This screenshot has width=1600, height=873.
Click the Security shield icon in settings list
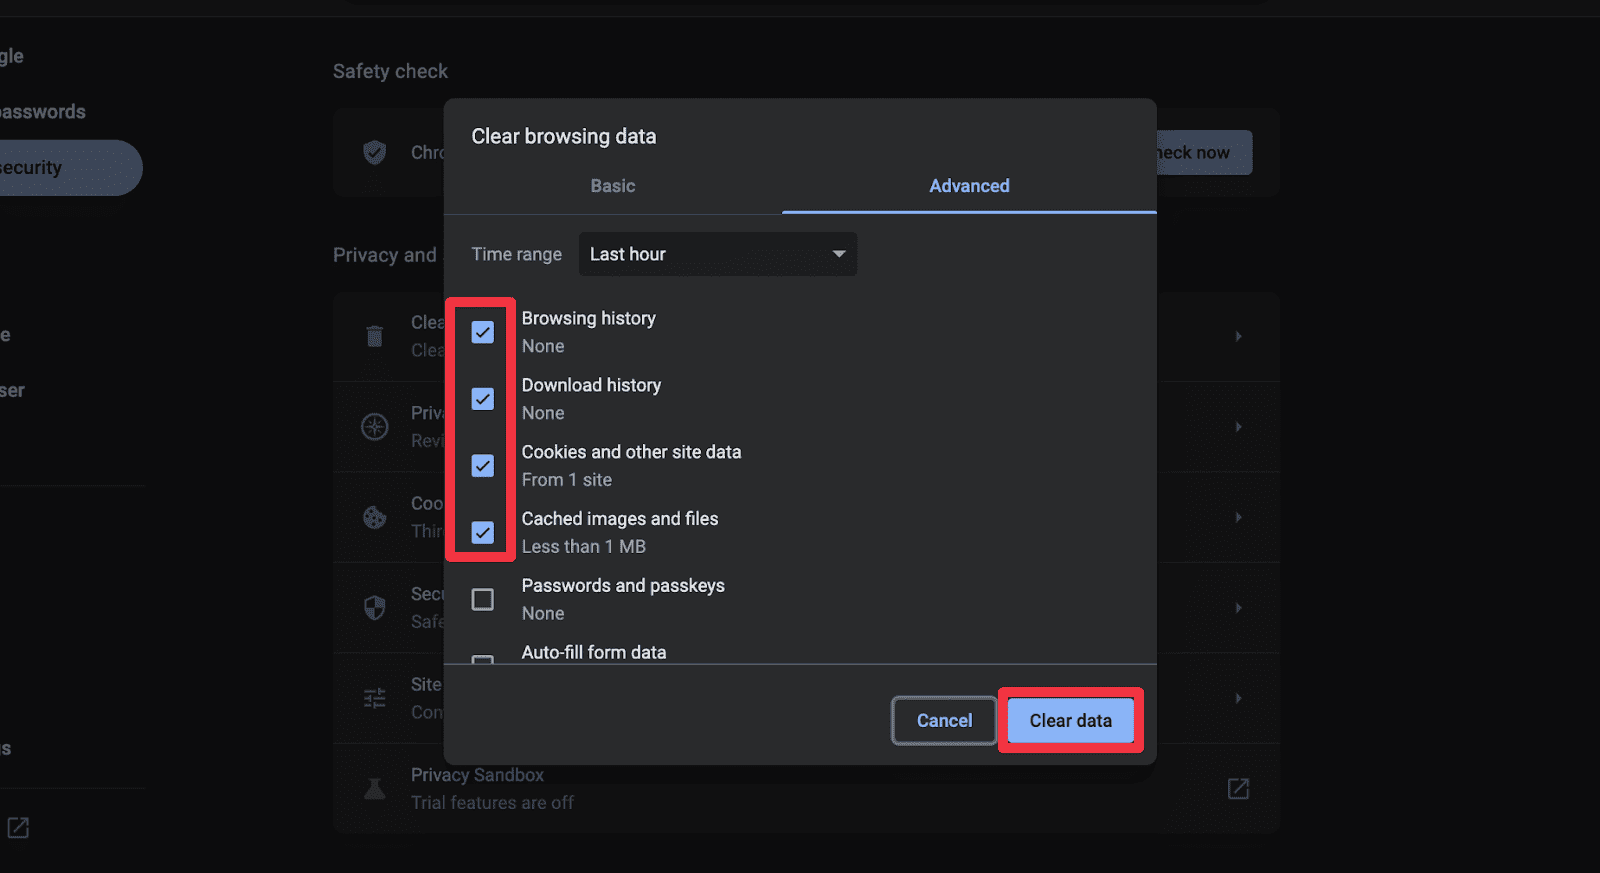pyautogui.click(x=375, y=608)
